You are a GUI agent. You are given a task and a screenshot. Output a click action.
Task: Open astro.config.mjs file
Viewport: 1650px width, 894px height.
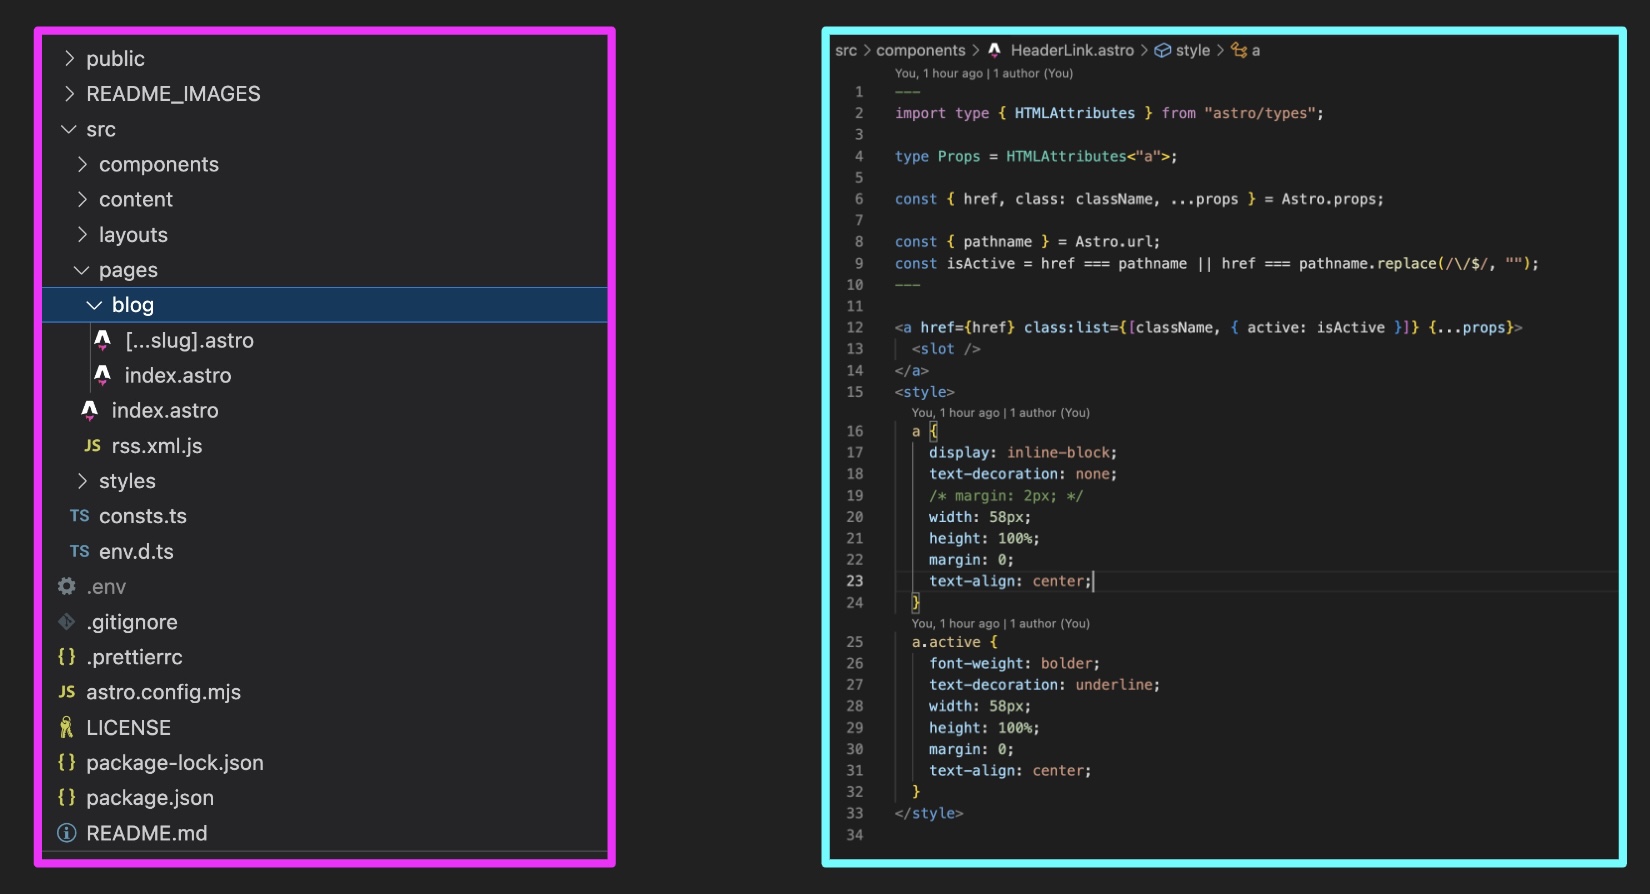pyautogui.click(x=163, y=692)
